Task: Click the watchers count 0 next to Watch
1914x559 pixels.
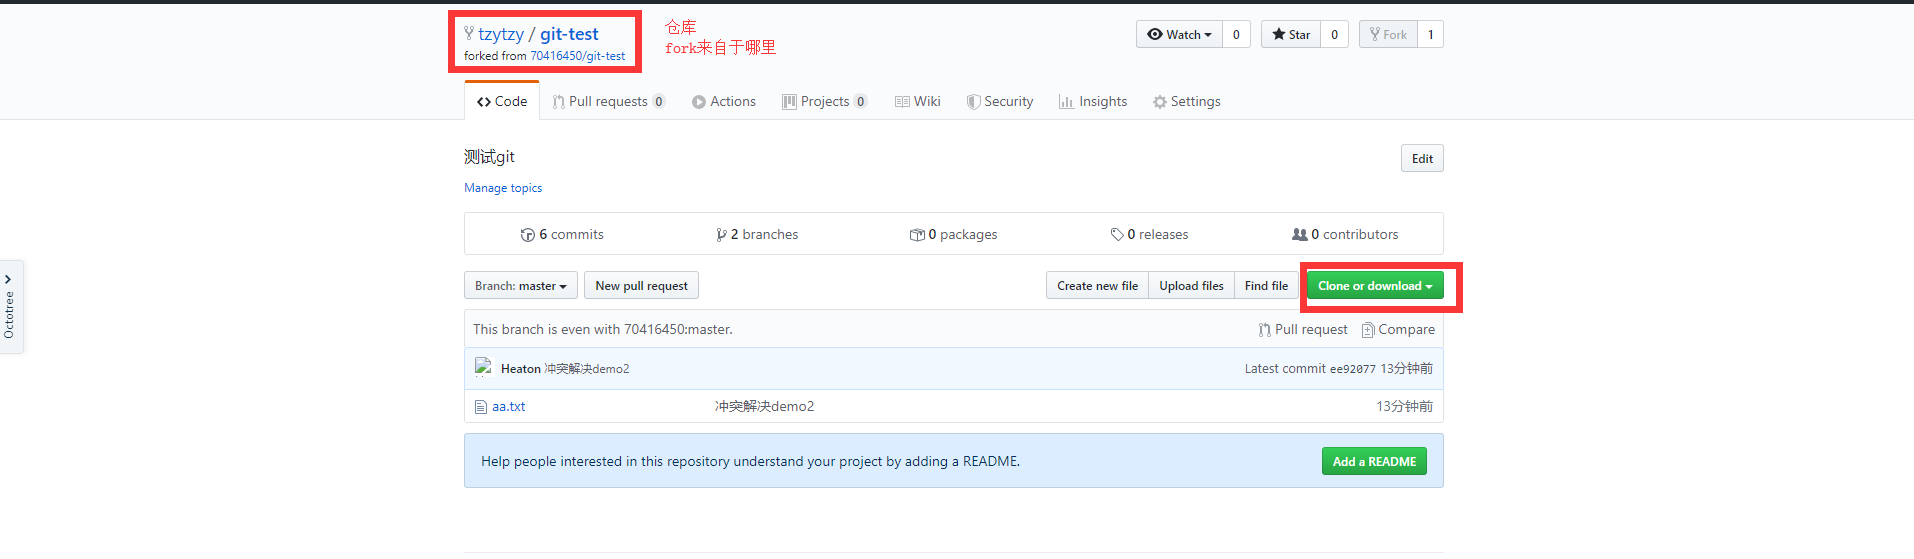Action: coord(1236,34)
